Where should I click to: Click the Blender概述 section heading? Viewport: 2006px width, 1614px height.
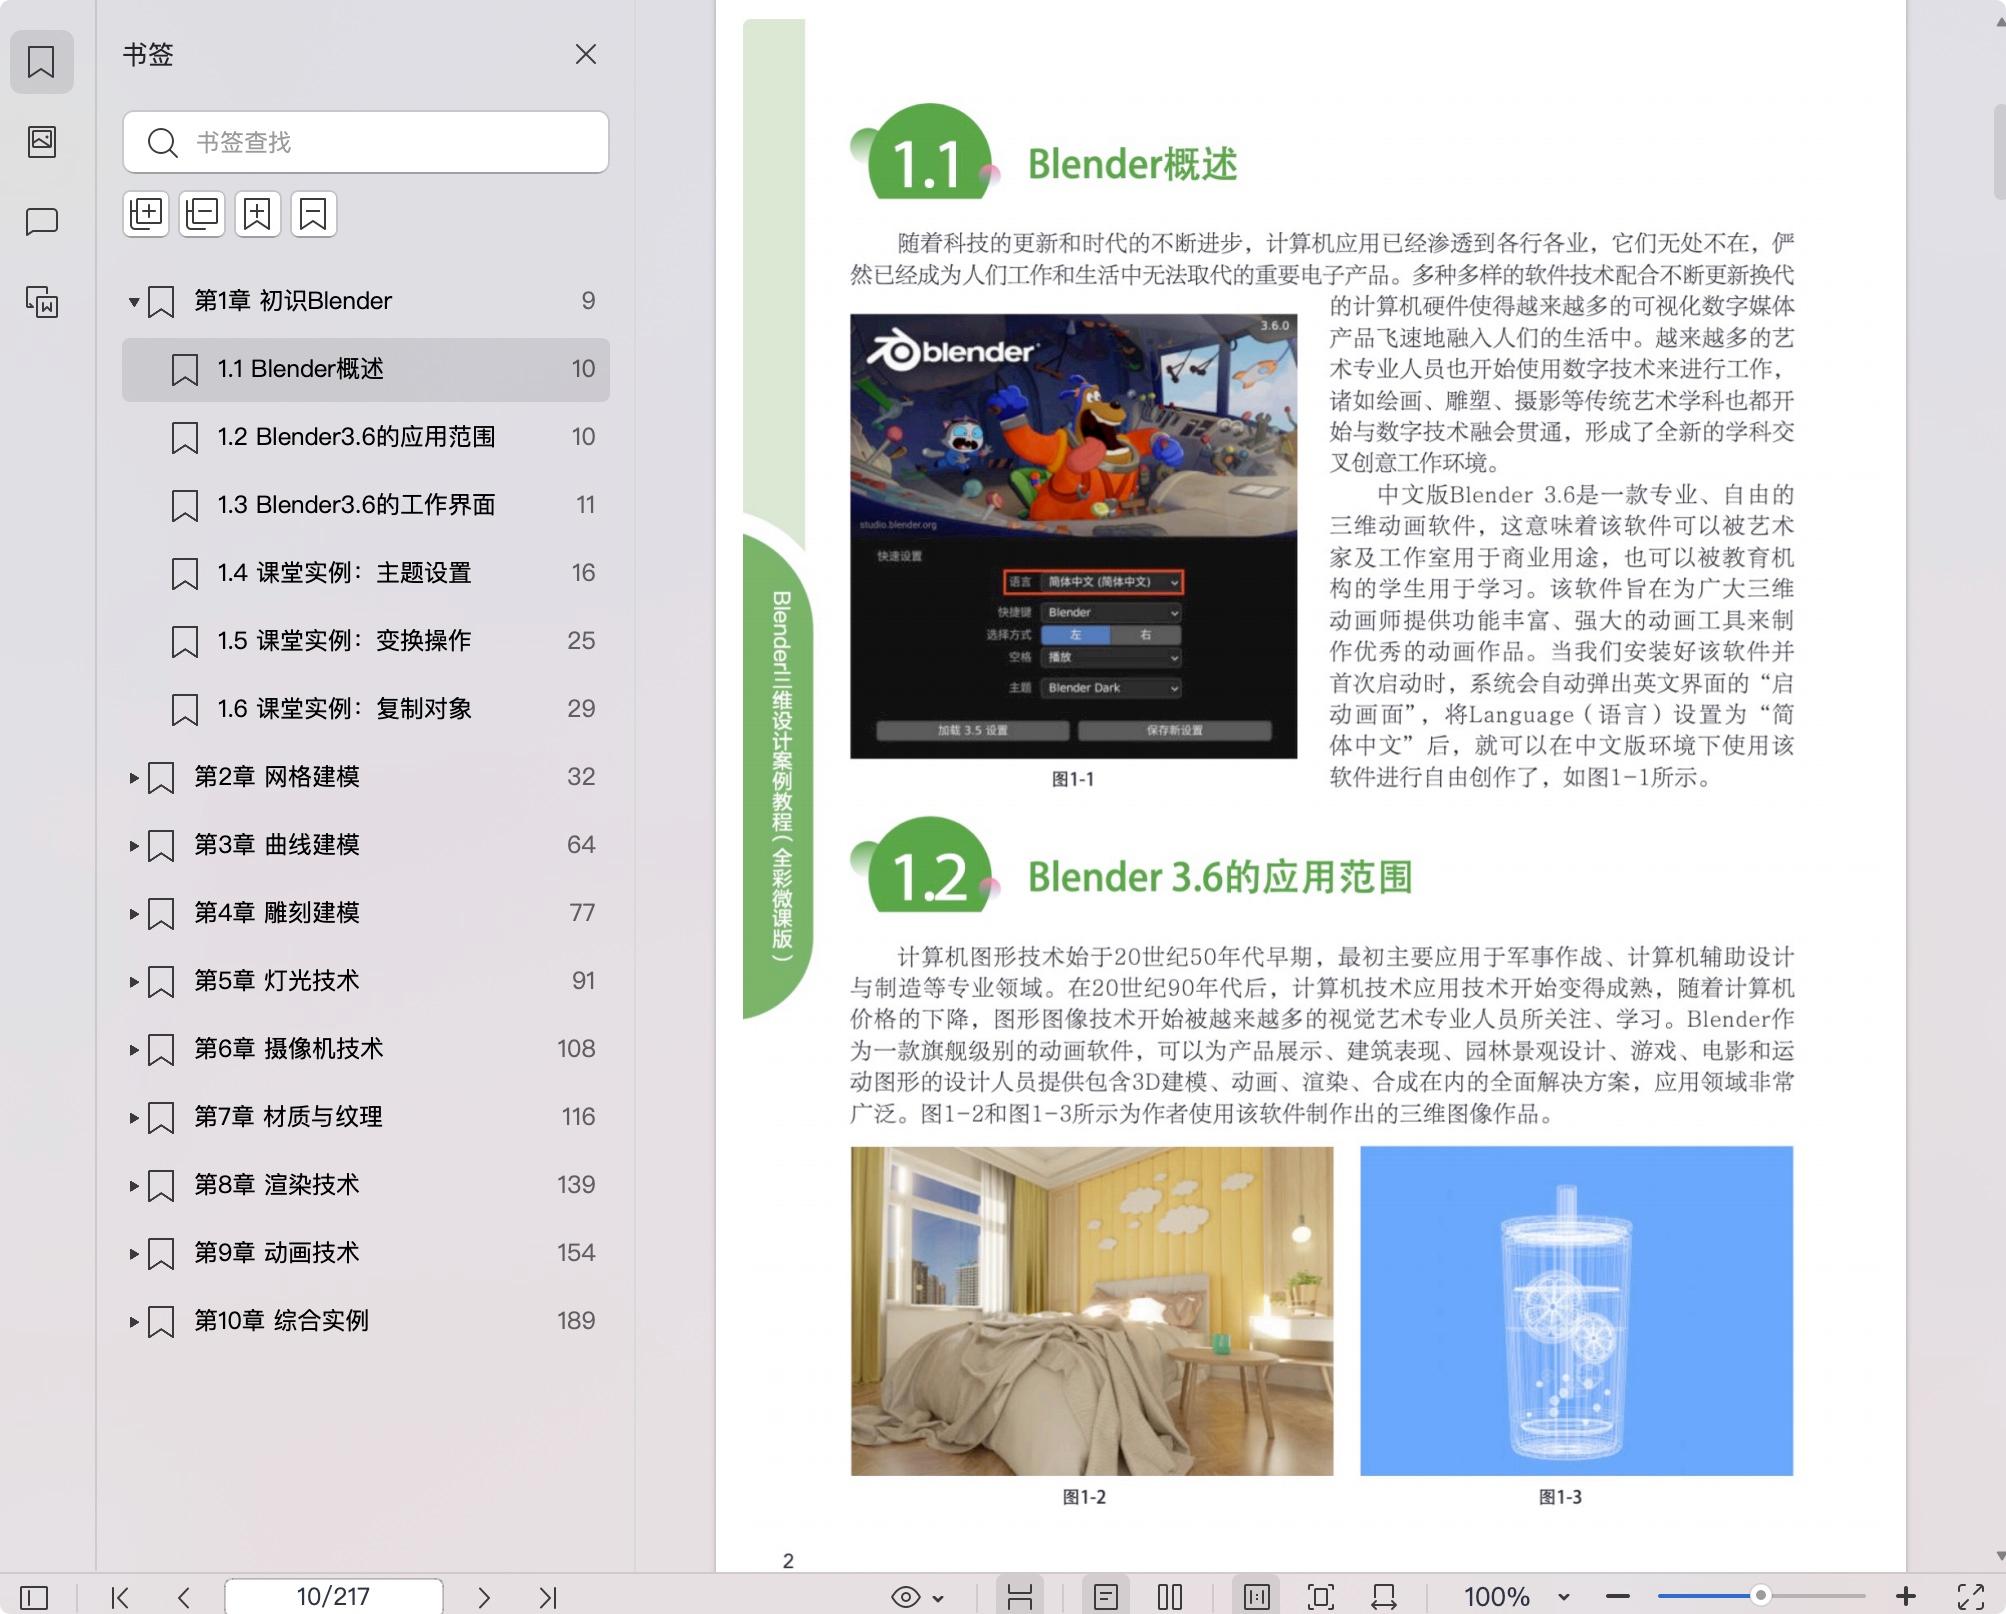[1132, 164]
